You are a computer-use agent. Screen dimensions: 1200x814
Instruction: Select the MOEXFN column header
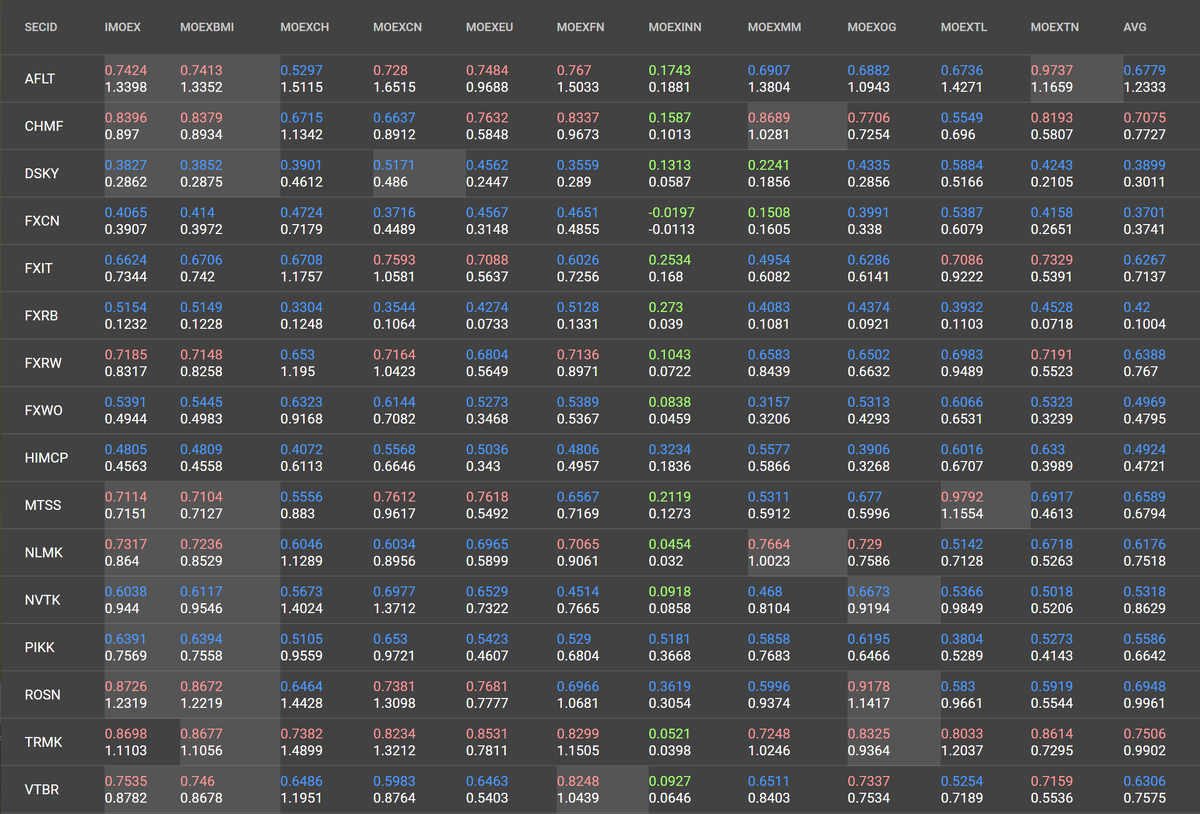[581, 27]
